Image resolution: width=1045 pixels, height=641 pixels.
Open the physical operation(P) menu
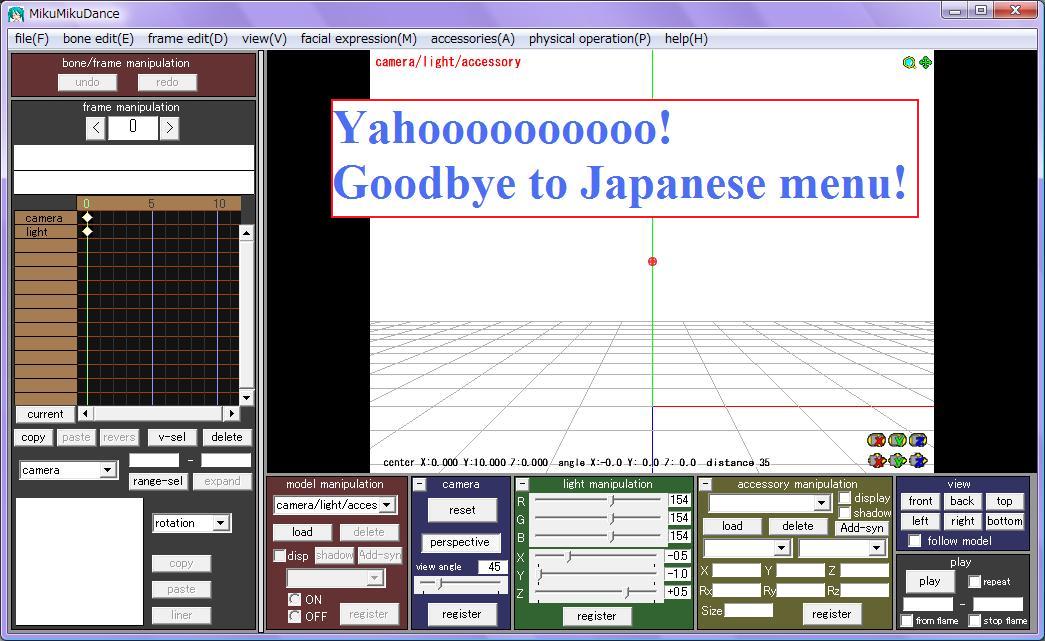[590, 39]
